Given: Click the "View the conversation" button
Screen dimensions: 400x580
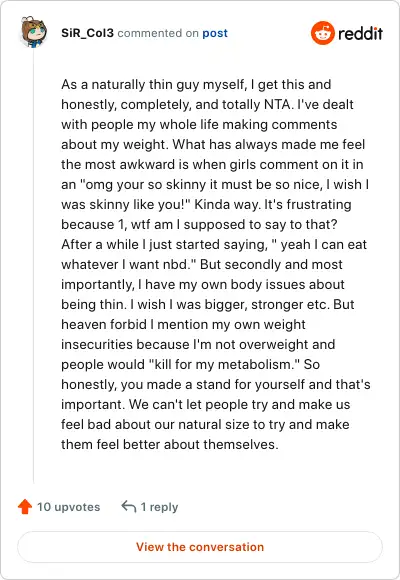Looking at the screenshot, I should [200, 547].
